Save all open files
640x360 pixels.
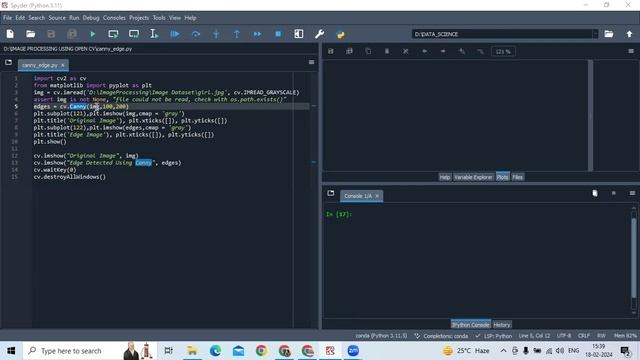click(72, 34)
